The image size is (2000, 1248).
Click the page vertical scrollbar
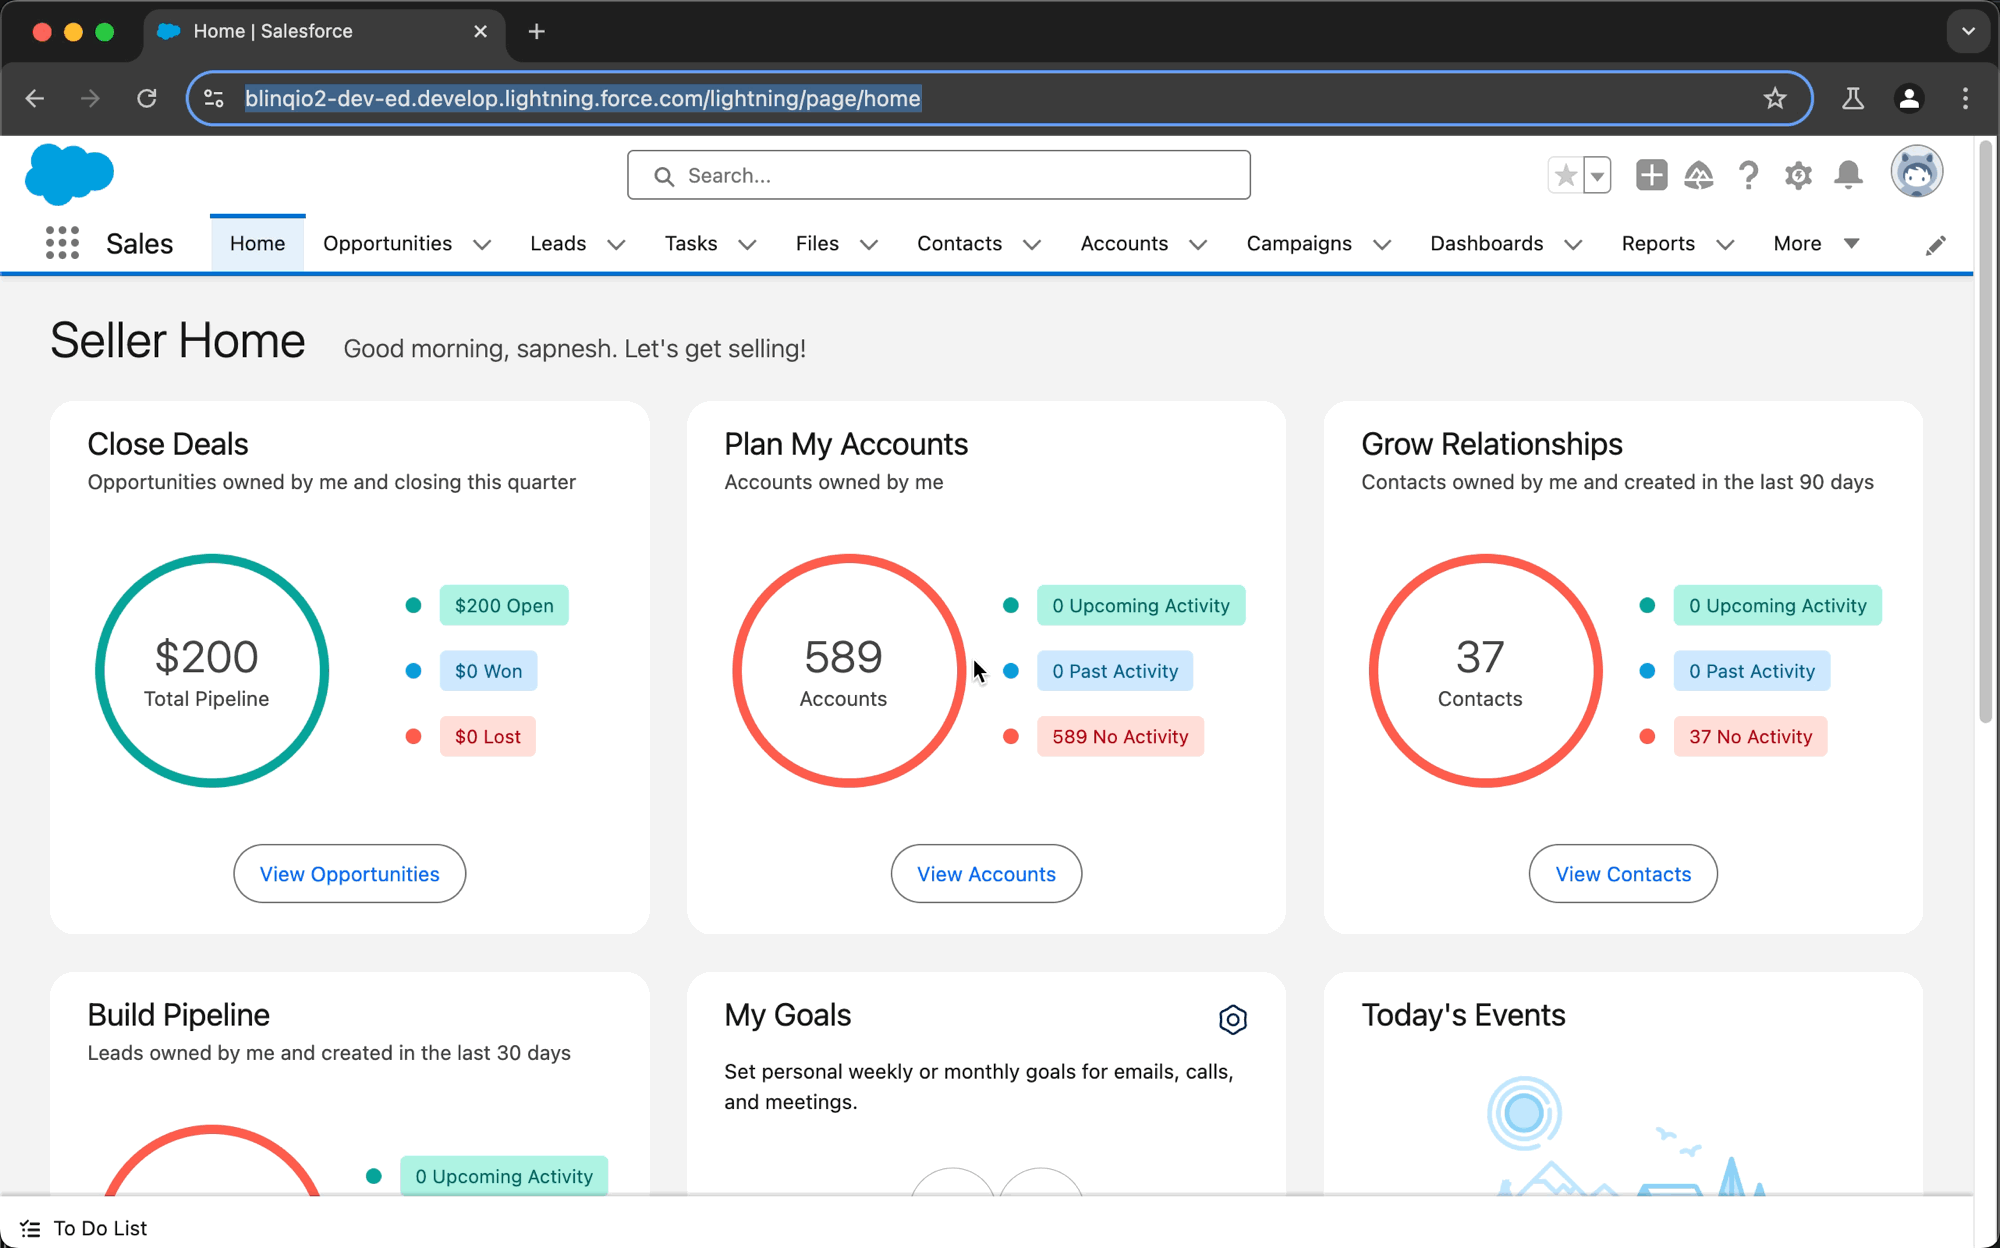point(1985,431)
